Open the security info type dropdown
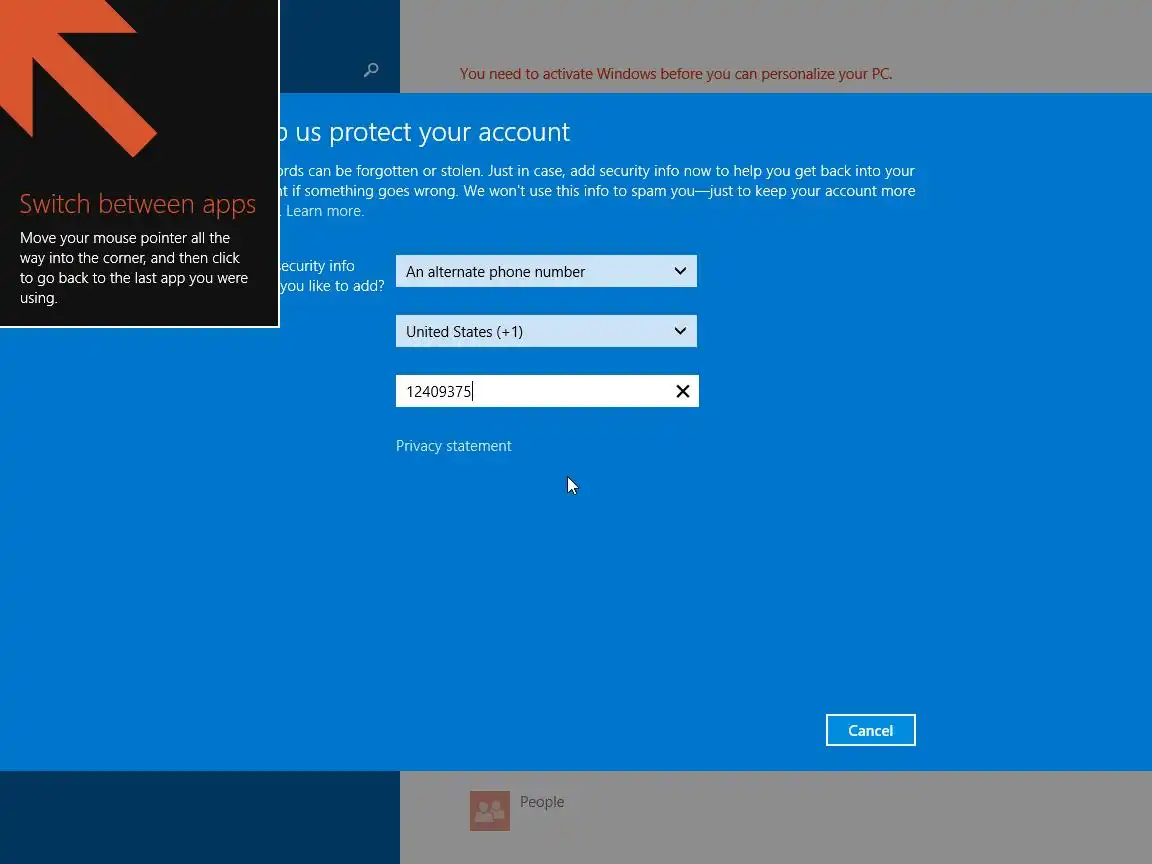Viewport: 1152px width, 864px height. click(x=546, y=271)
